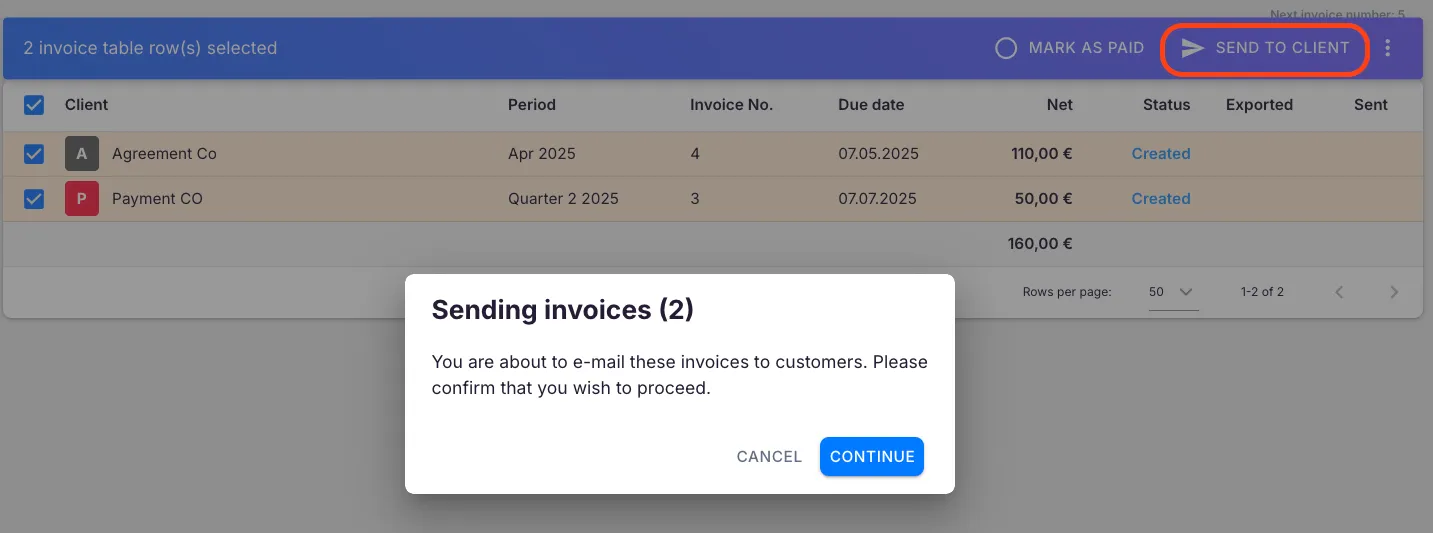The image size is (1433, 533).
Task: Open the rows per page dropdown
Action: [x=1172, y=292]
